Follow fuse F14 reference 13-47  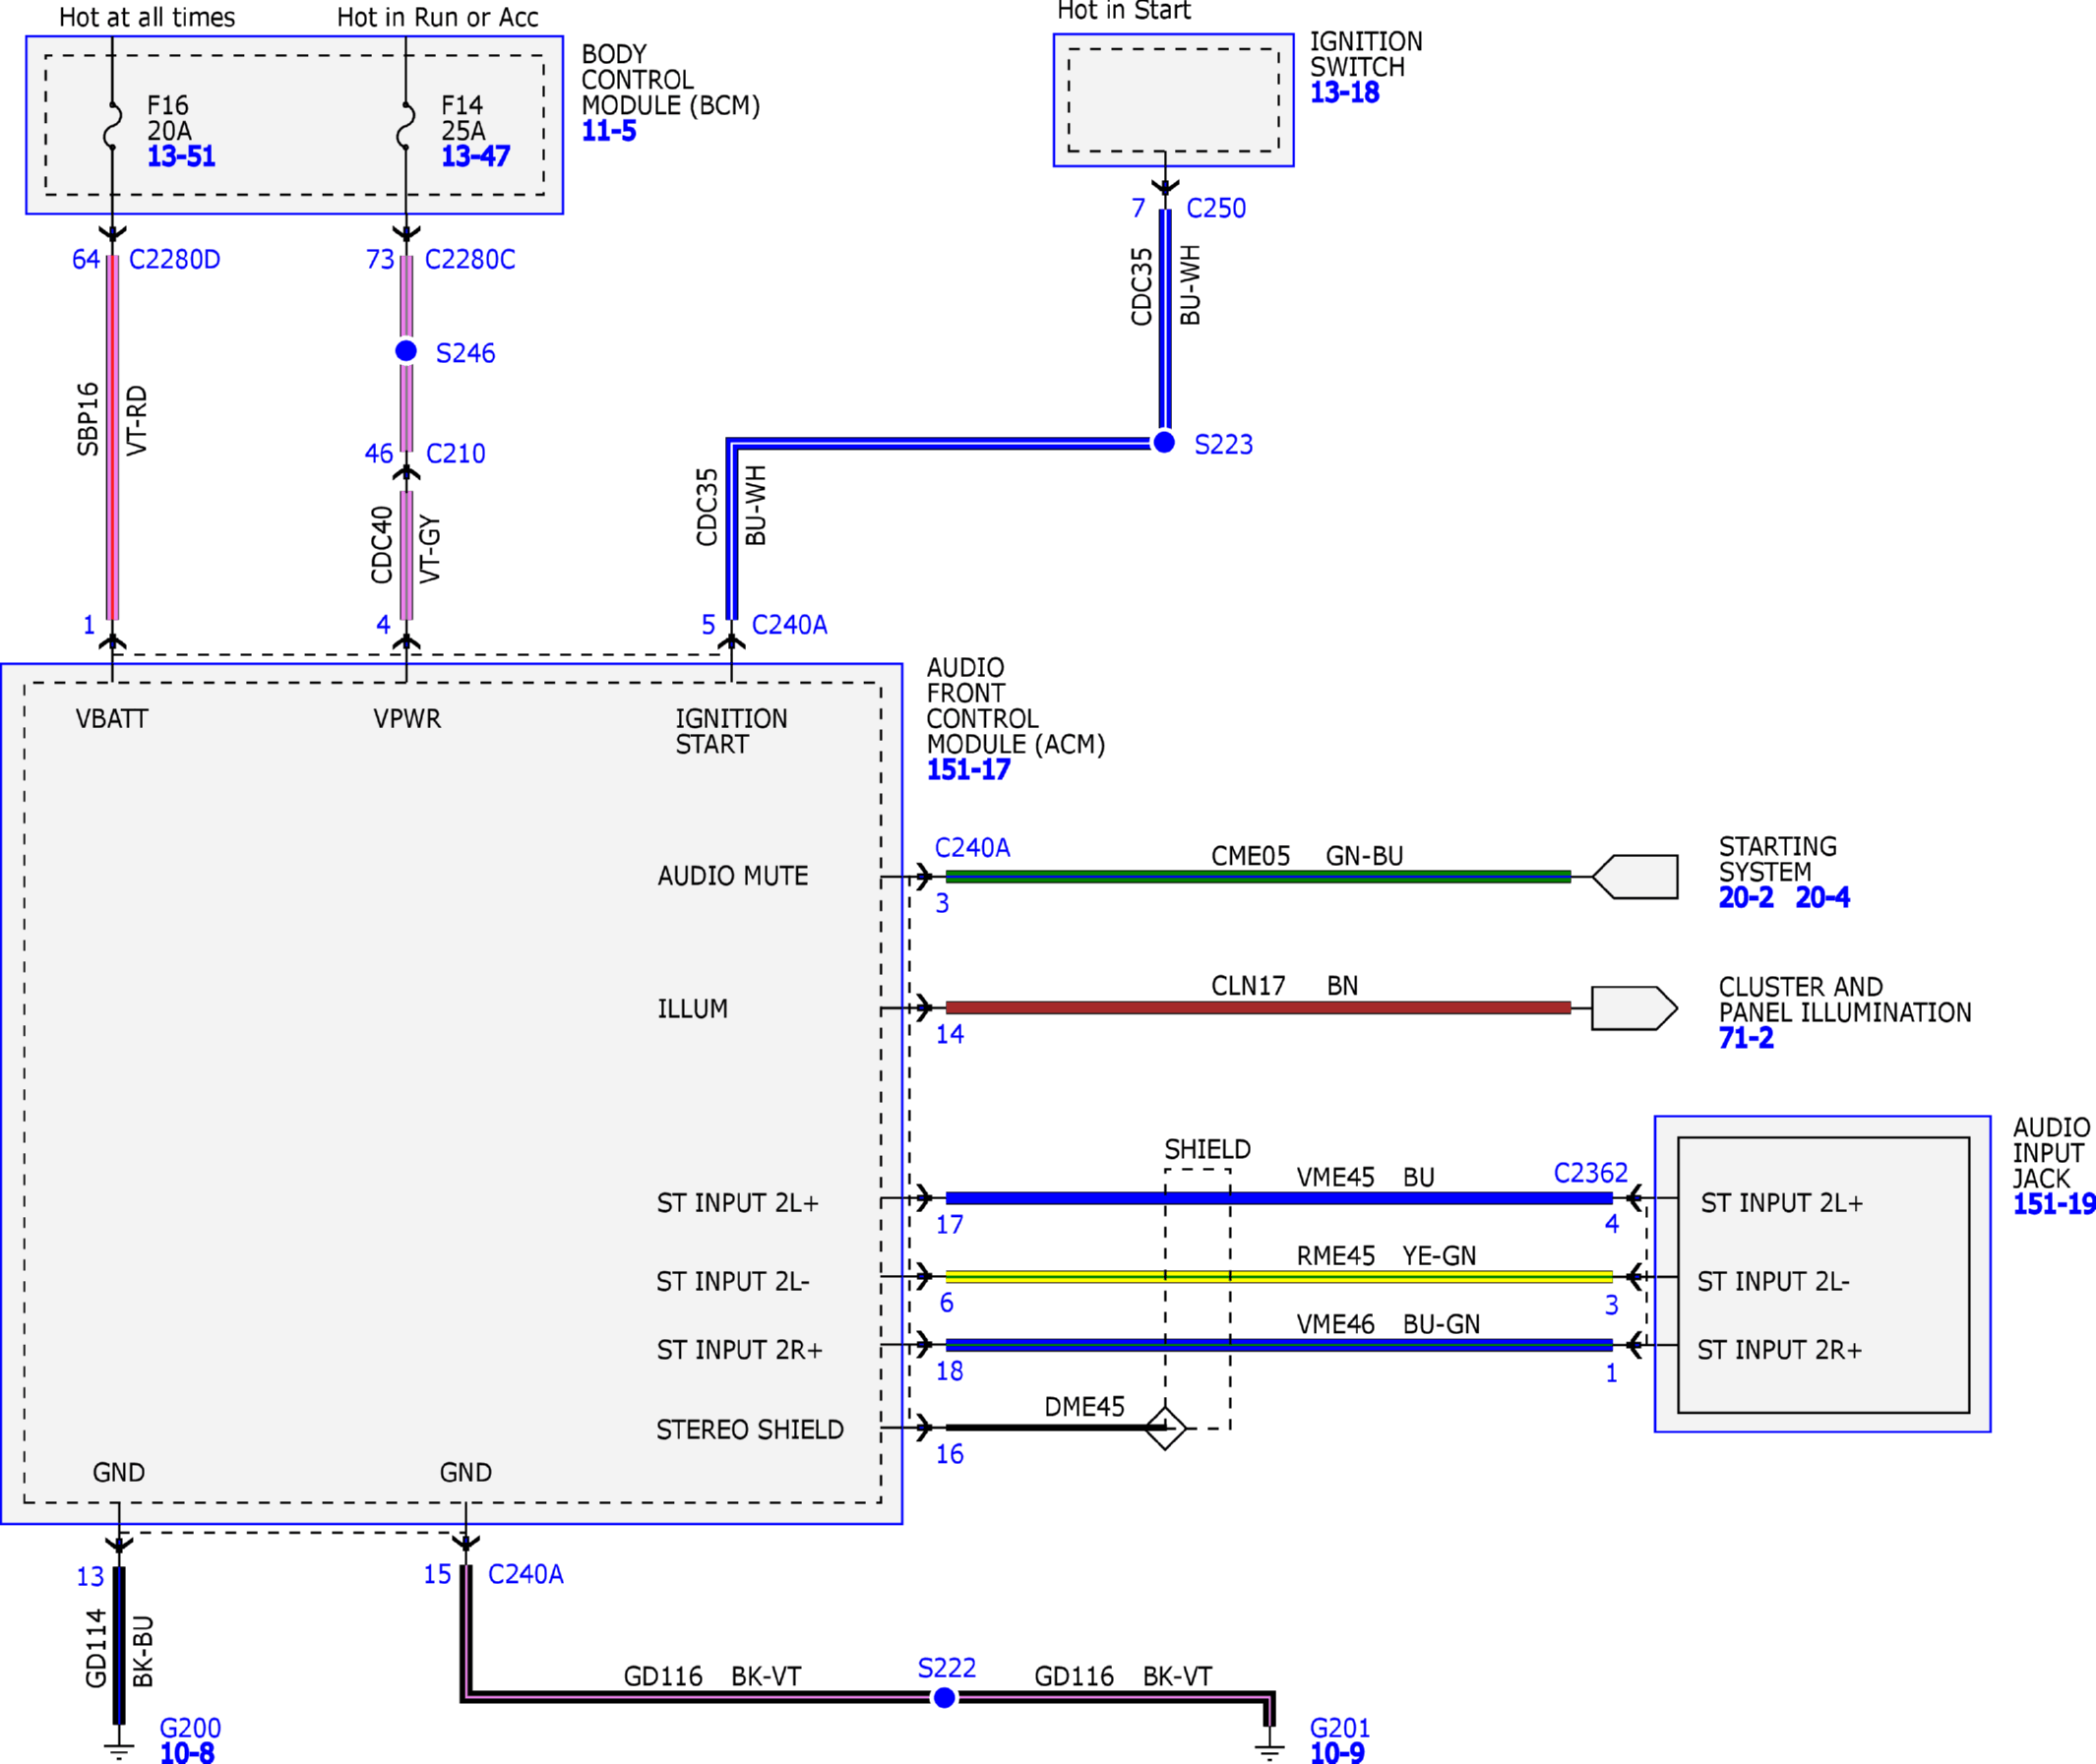475,156
